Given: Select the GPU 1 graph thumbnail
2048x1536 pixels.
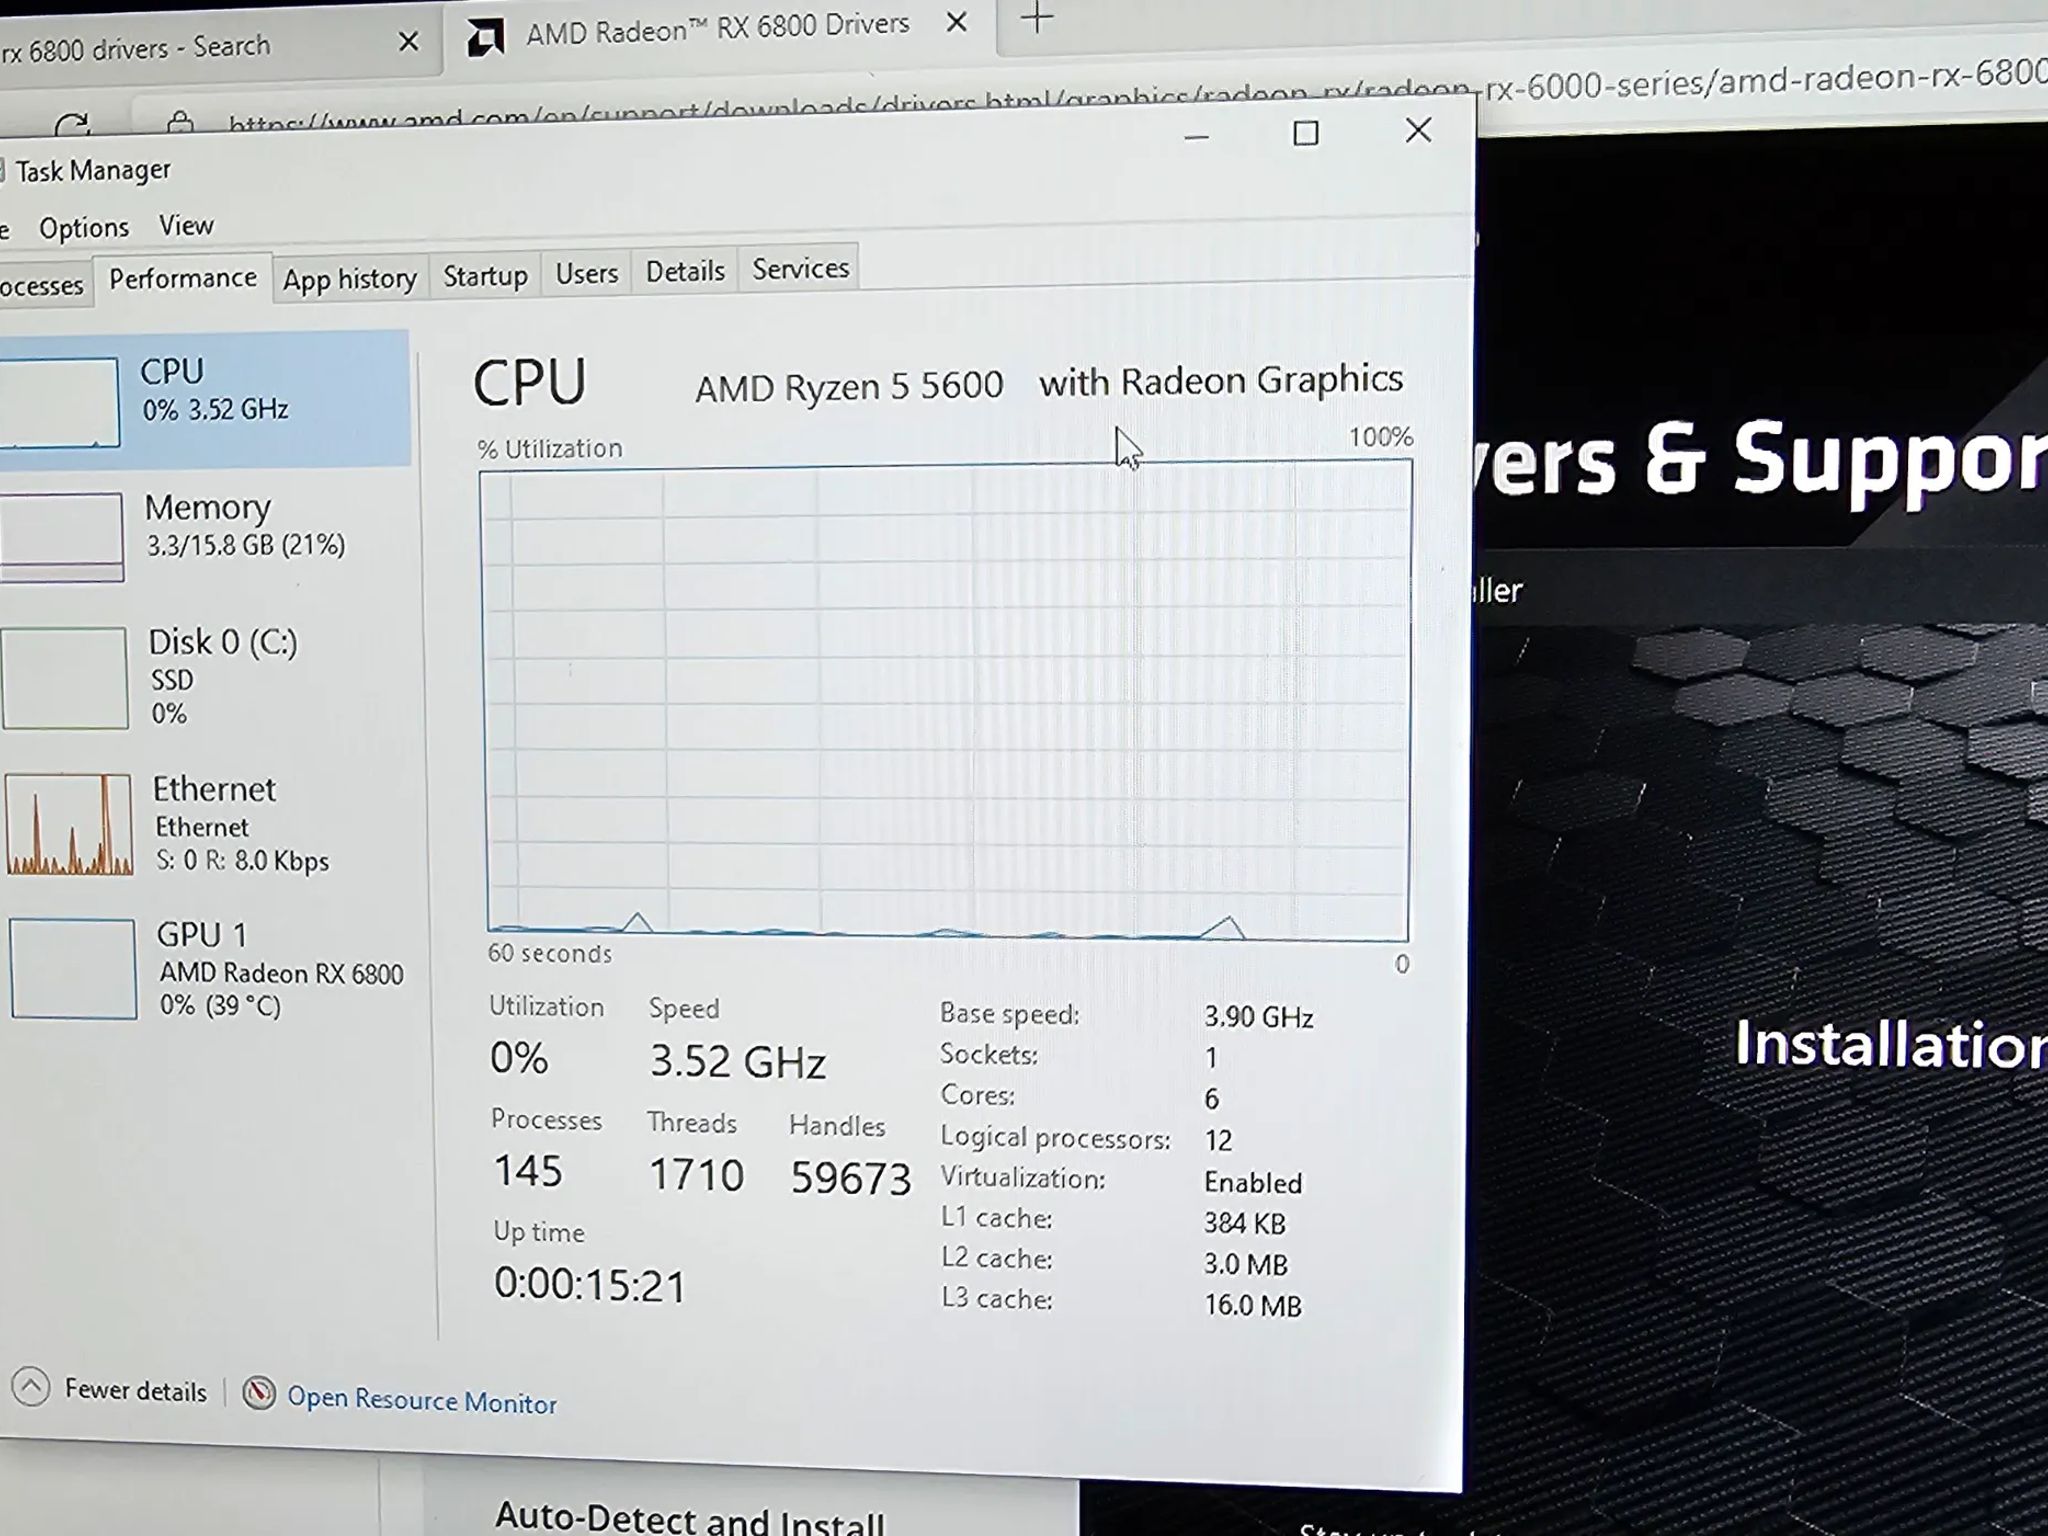Looking at the screenshot, I should pyautogui.click(x=73, y=969).
